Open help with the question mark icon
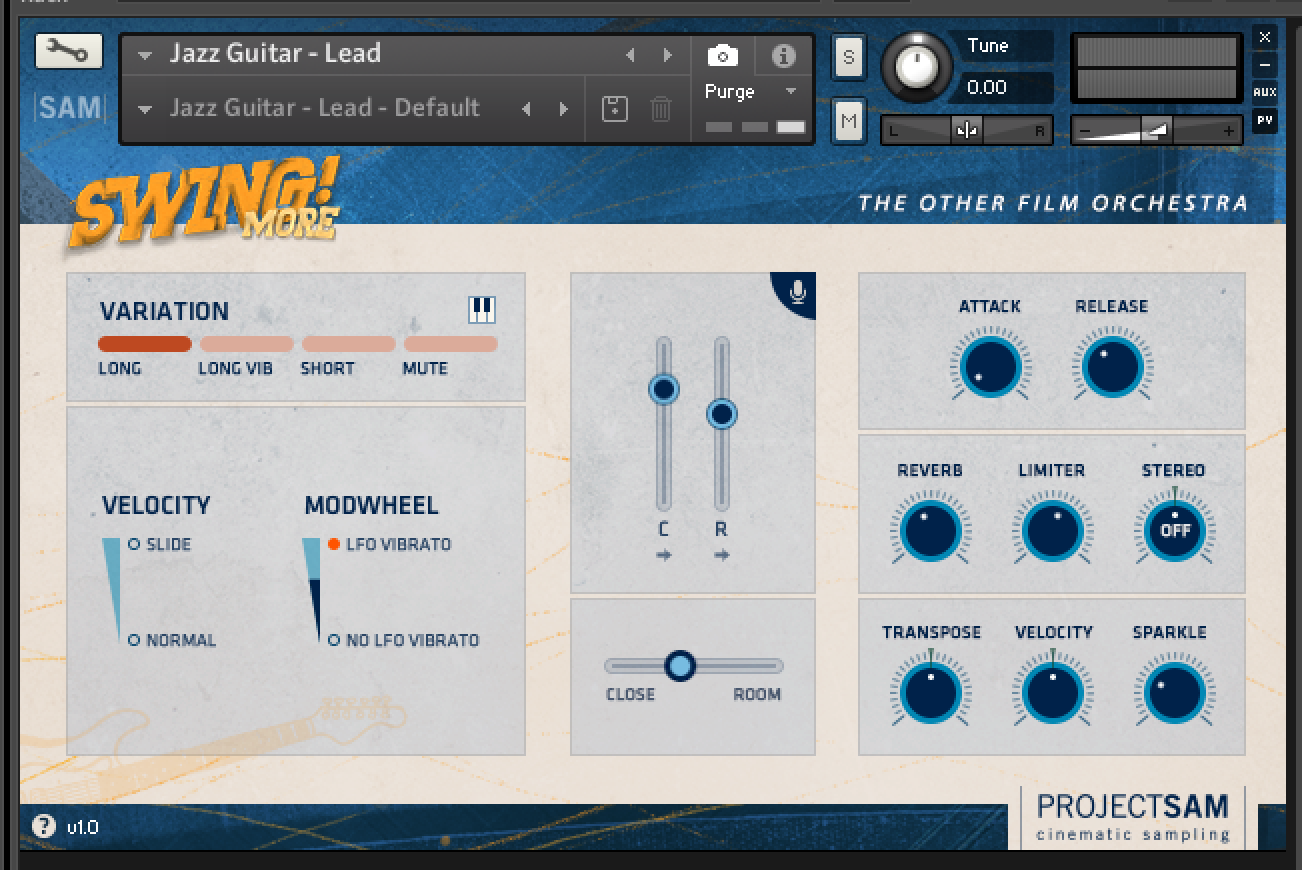This screenshot has width=1302, height=870. 43,826
